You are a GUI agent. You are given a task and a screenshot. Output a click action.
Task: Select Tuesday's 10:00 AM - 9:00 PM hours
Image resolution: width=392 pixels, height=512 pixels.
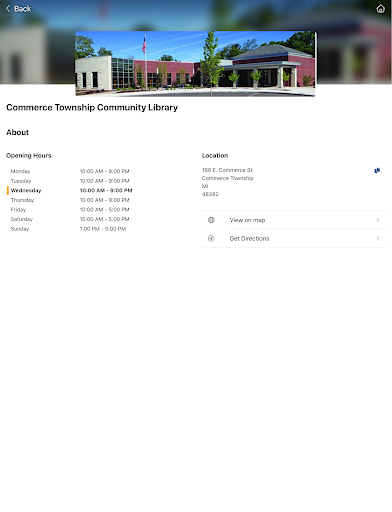pyautogui.click(x=105, y=181)
